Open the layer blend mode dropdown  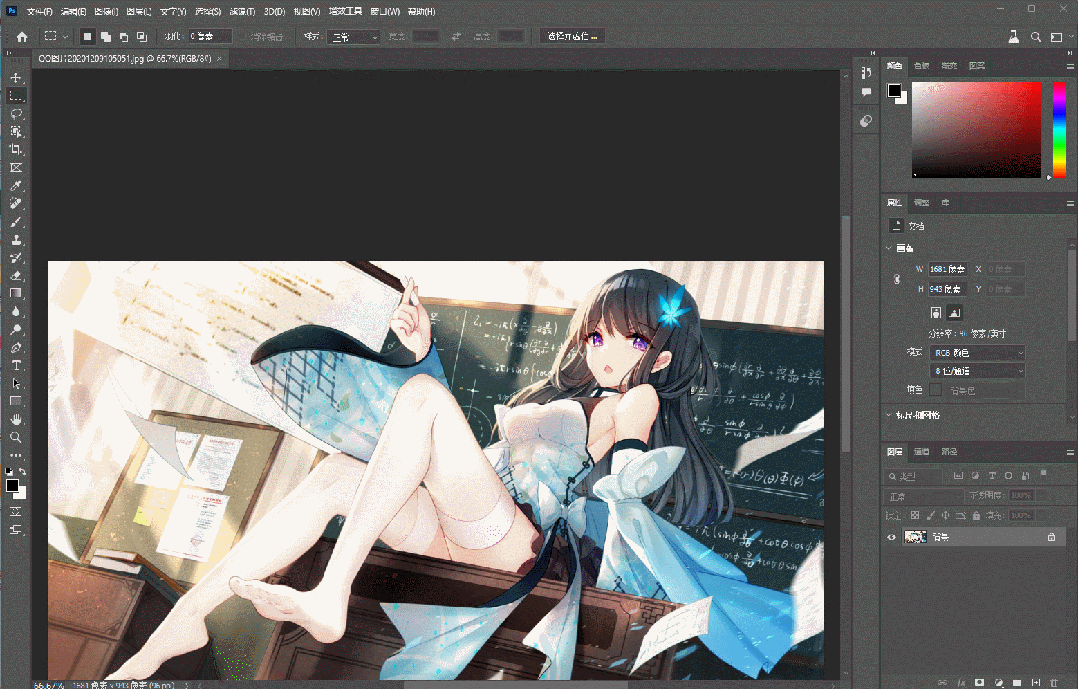point(924,496)
